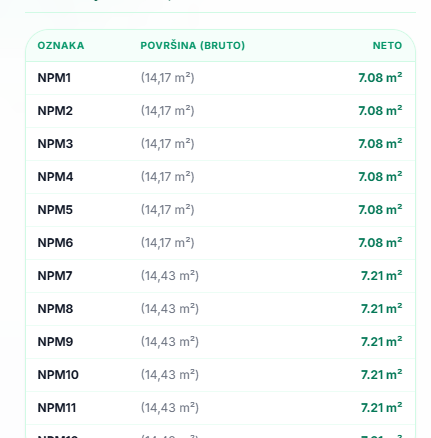431x438 pixels.
Task: Click net value 7.21 m² in NPM10 row
Action: click(x=382, y=375)
